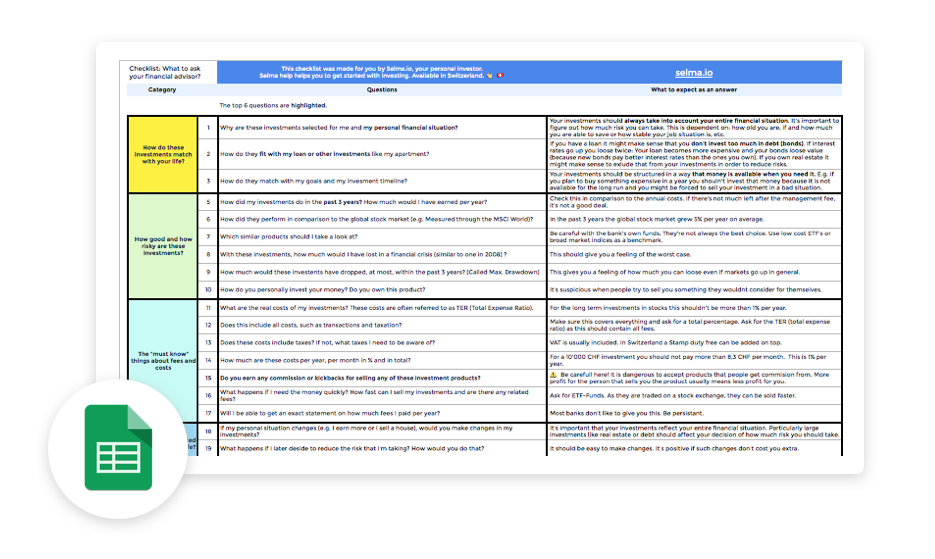
Task: Click answer 'It should be easy to make changes'
Action: [x=694, y=448]
